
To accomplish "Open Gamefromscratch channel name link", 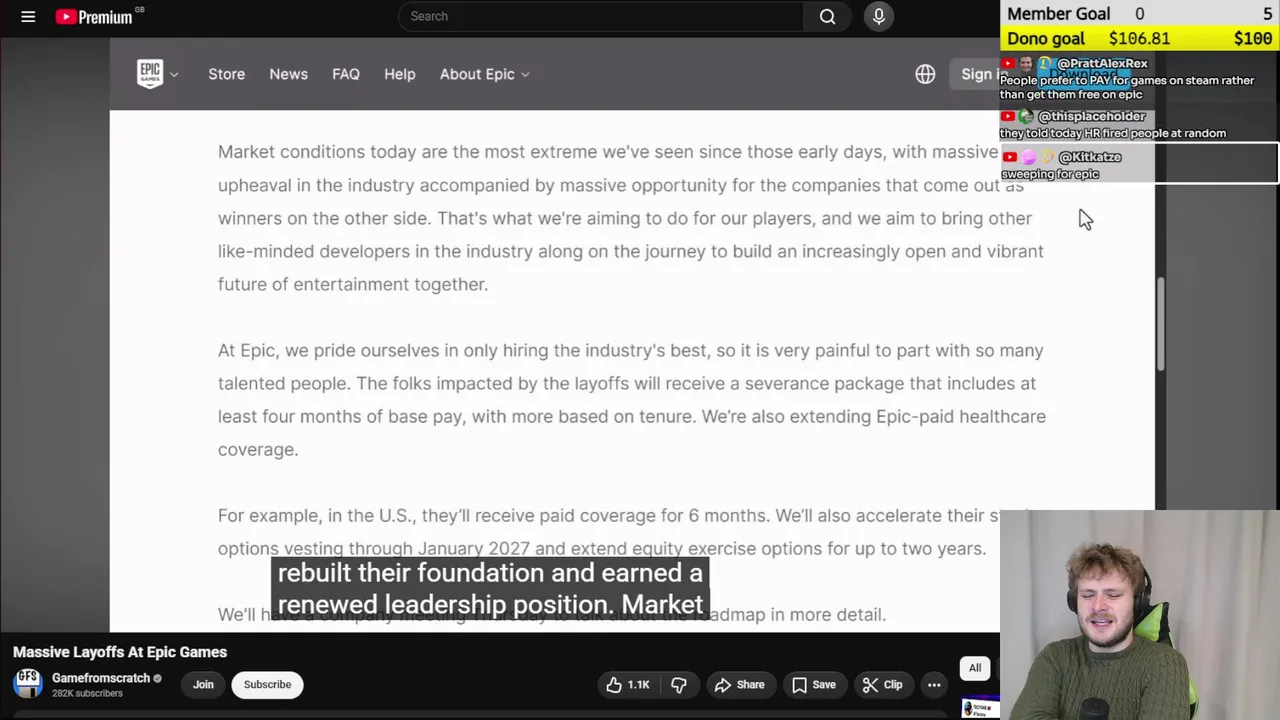I will tap(101, 678).
